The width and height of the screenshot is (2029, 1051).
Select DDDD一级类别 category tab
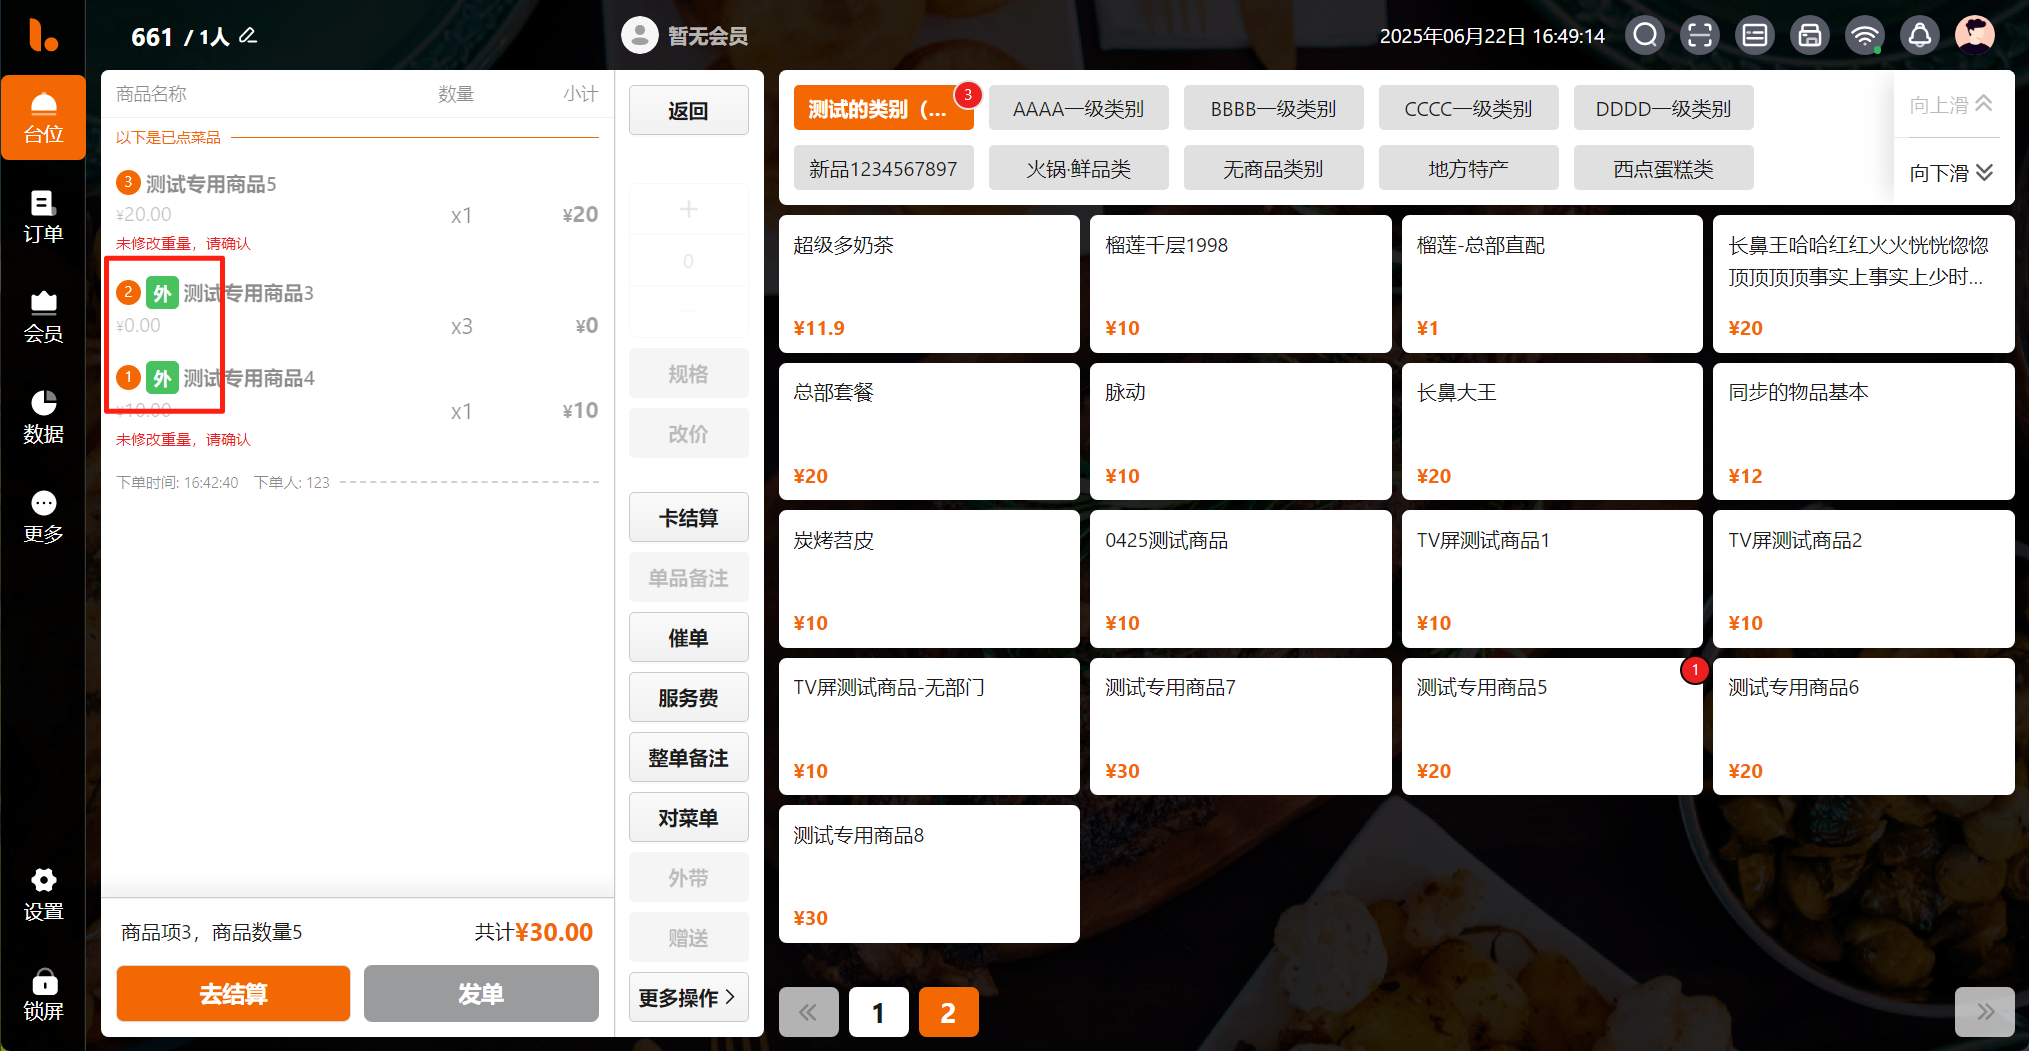(x=1663, y=108)
